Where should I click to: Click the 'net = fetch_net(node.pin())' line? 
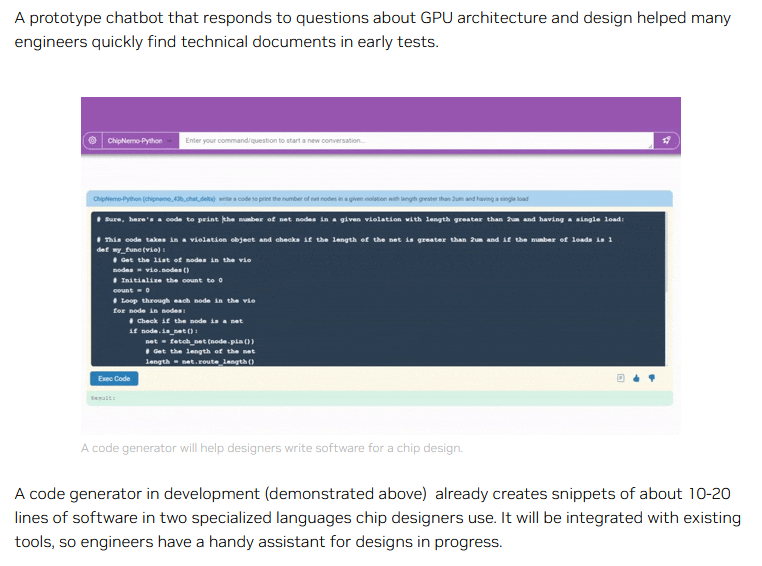[x=200, y=342]
